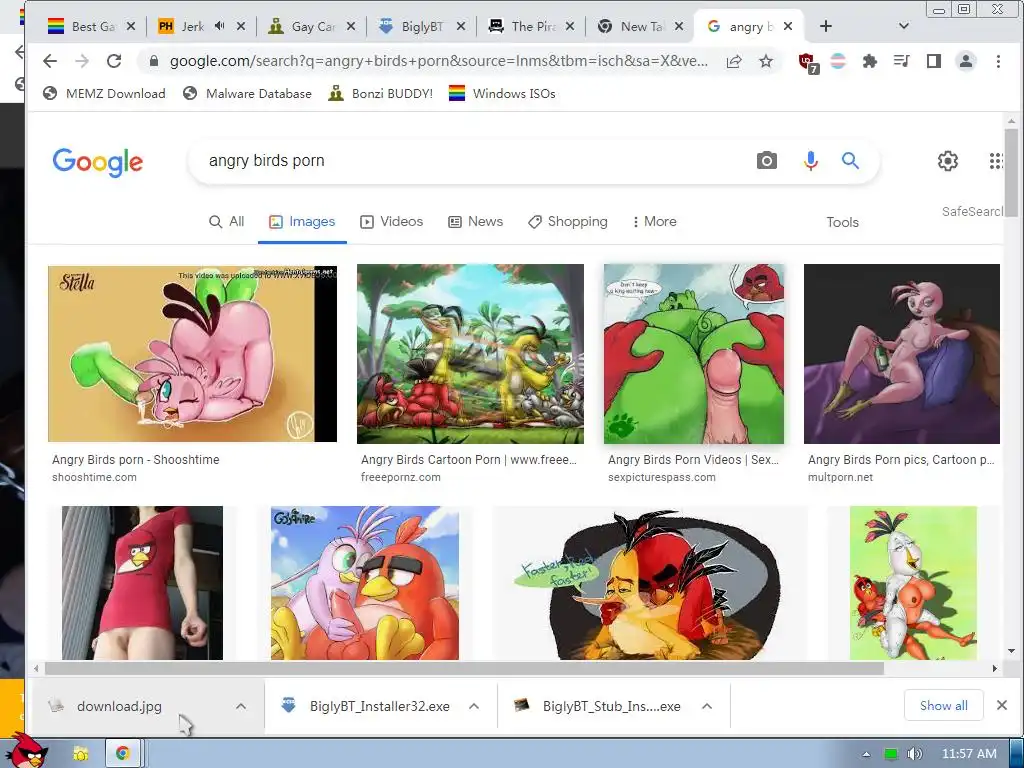Show hidden system tray icons
This screenshot has height=768, width=1024.
point(866,754)
